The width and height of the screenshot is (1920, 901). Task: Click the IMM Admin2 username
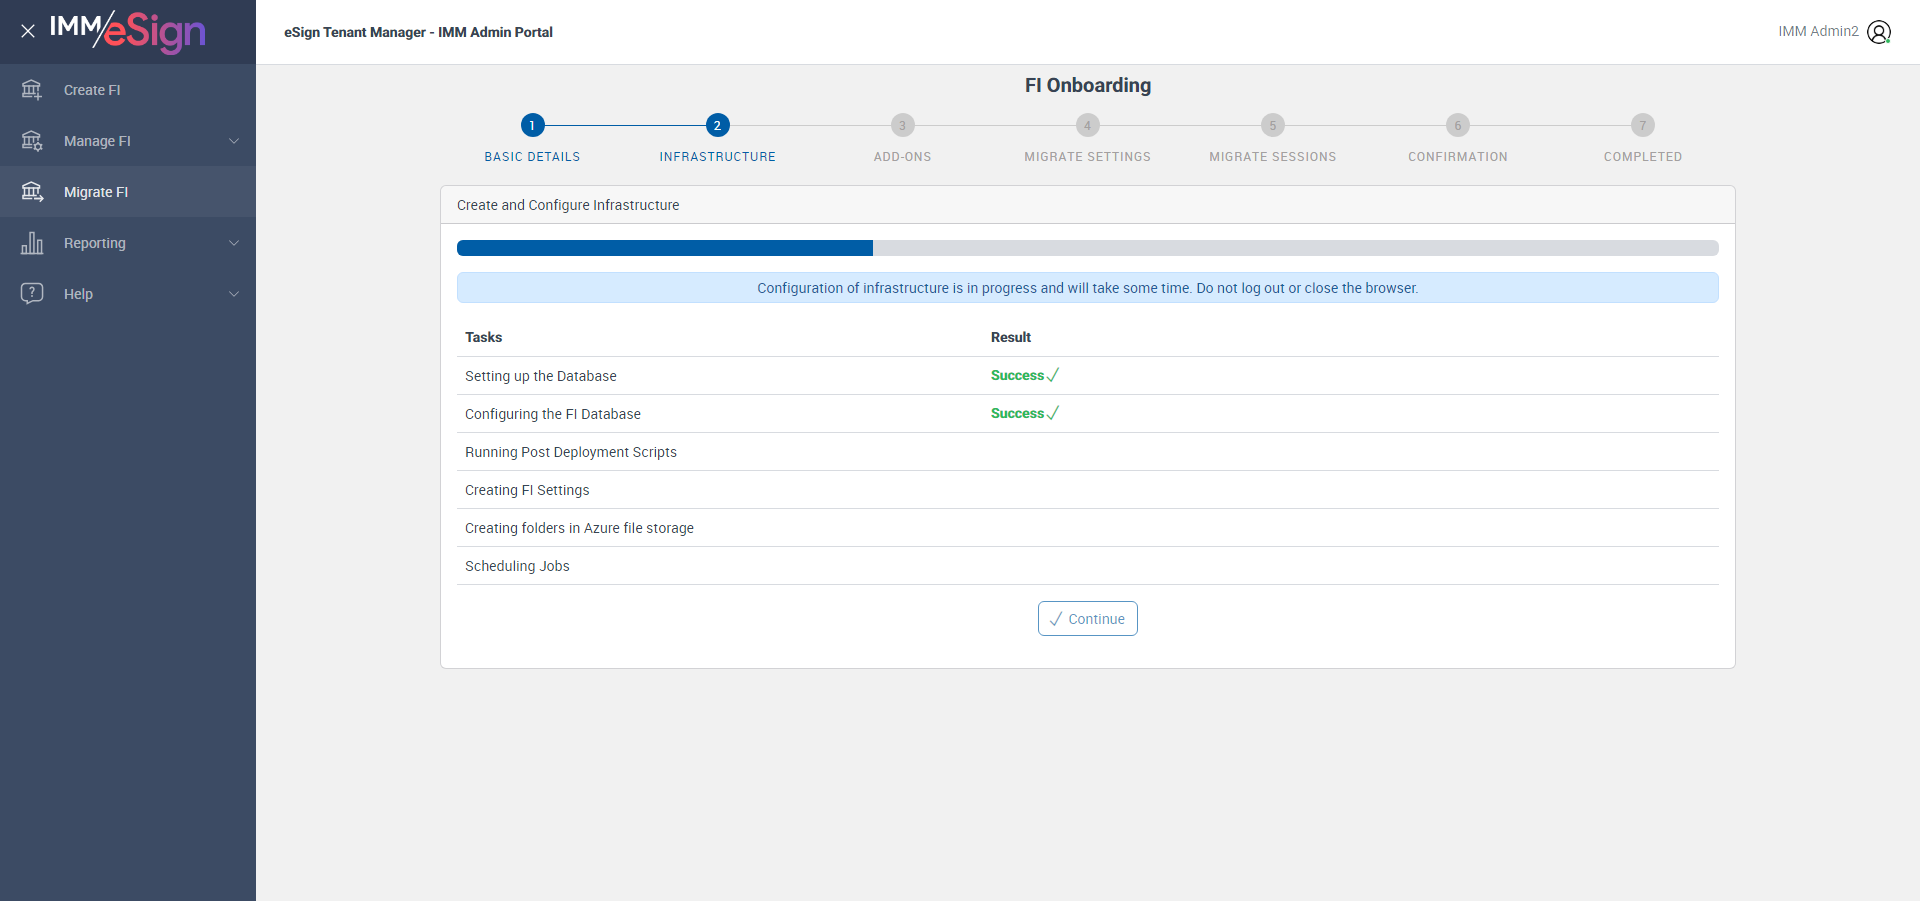point(1818,31)
